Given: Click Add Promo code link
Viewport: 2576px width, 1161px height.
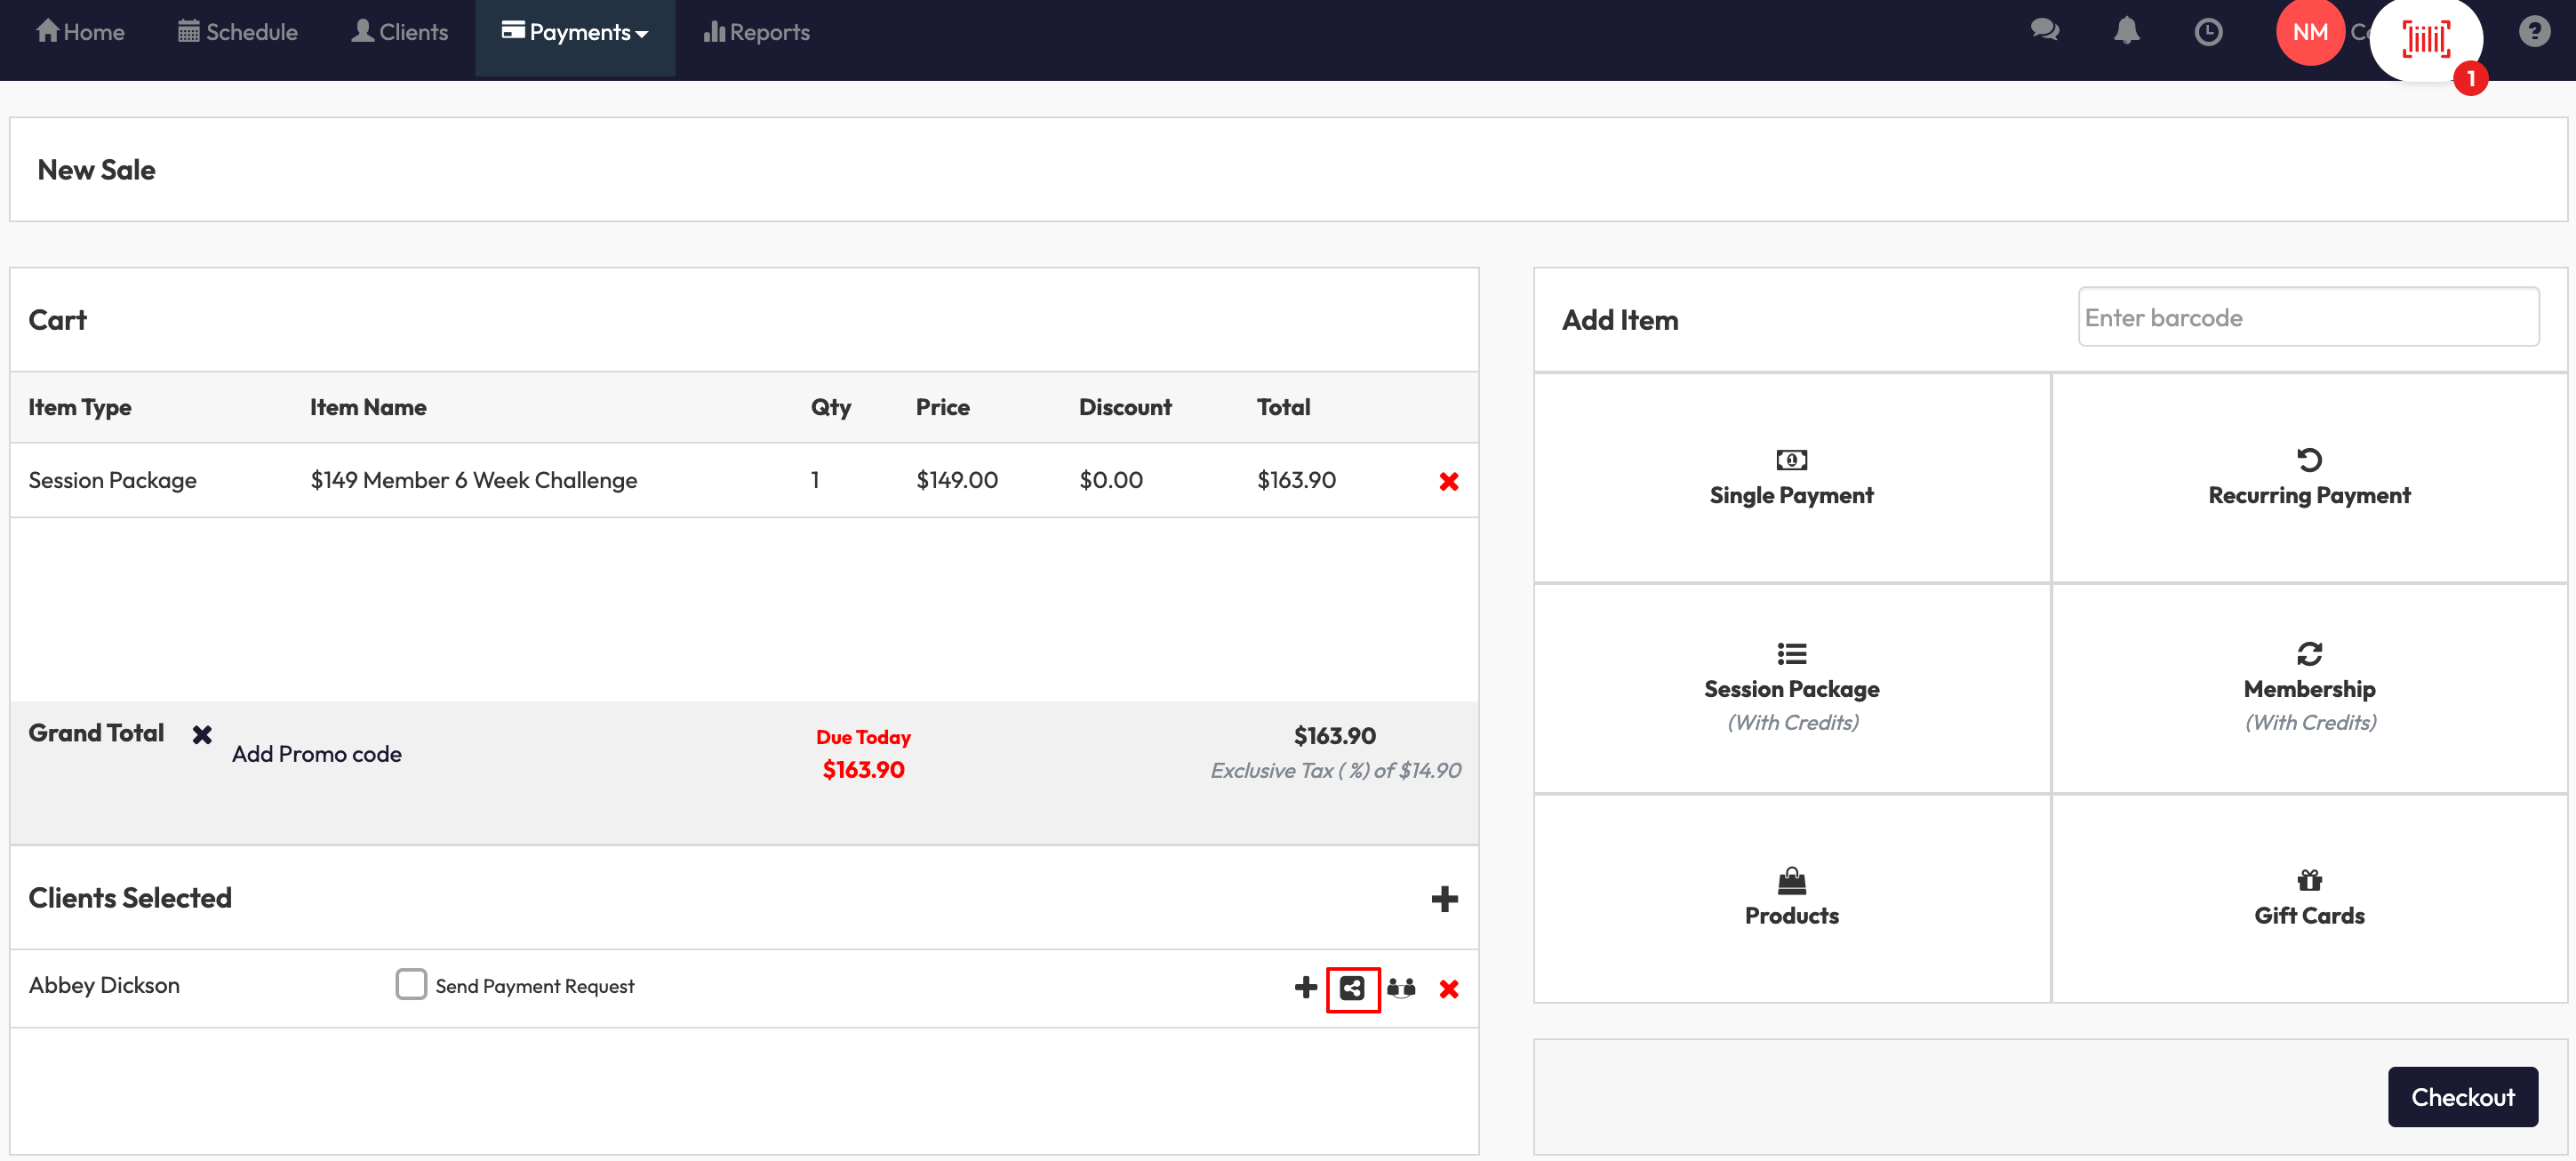Looking at the screenshot, I should point(316,753).
